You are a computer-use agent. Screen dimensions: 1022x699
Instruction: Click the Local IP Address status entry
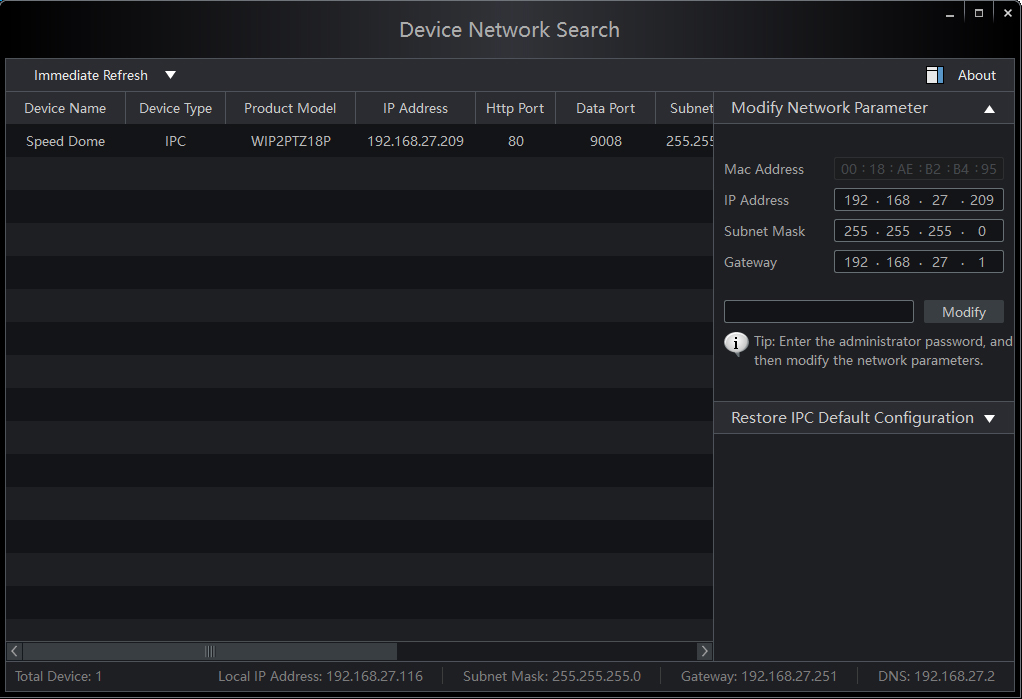click(x=320, y=676)
